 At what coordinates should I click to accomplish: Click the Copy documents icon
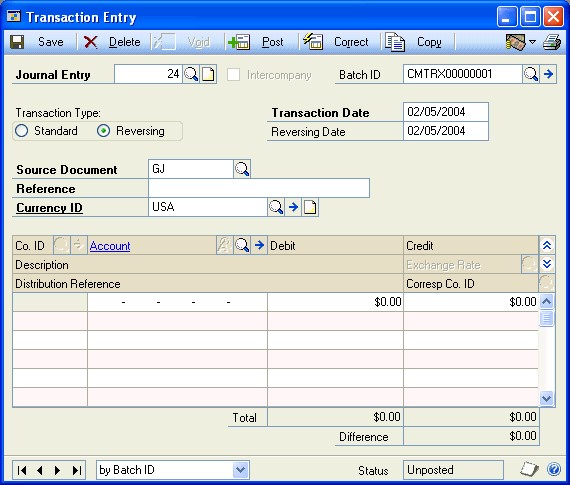(395, 42)
